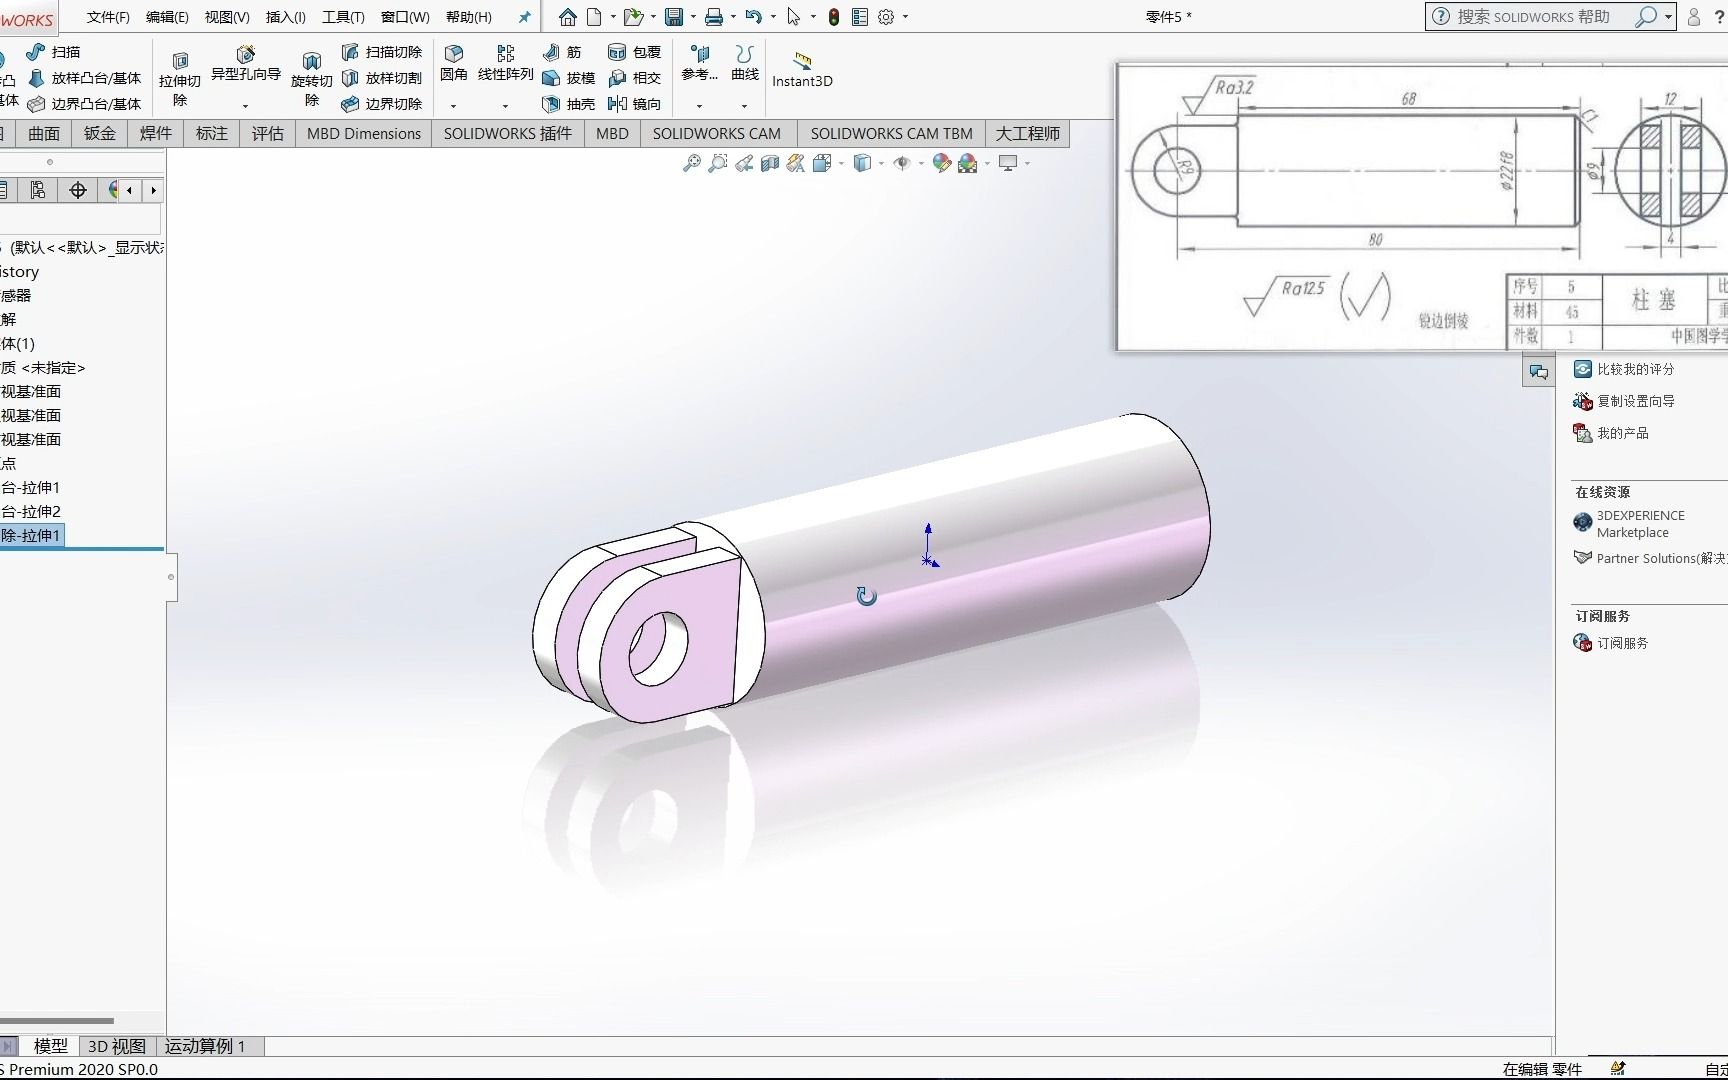Click the Fillet (圆角) tool
Image resolution: width=1728 pixels, height=1080 pixels.
(x=454, y=64)
